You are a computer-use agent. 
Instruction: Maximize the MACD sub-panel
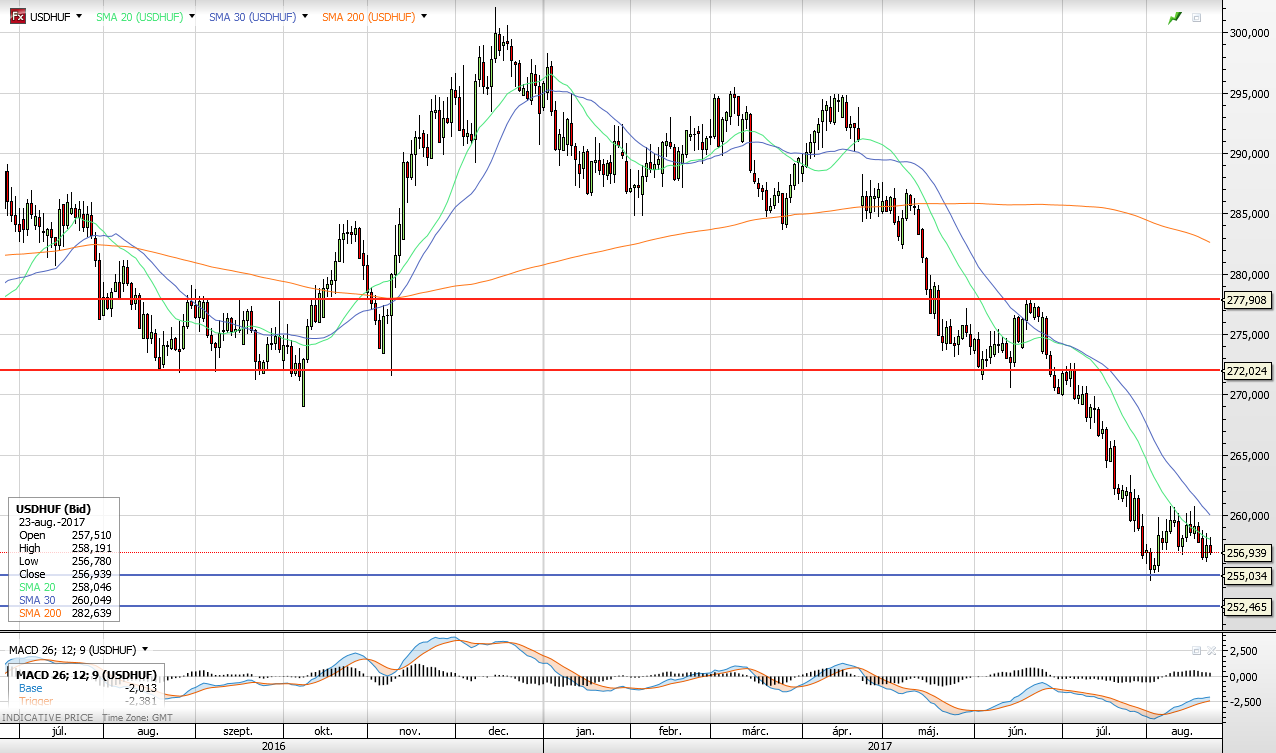coord(1197,650)
